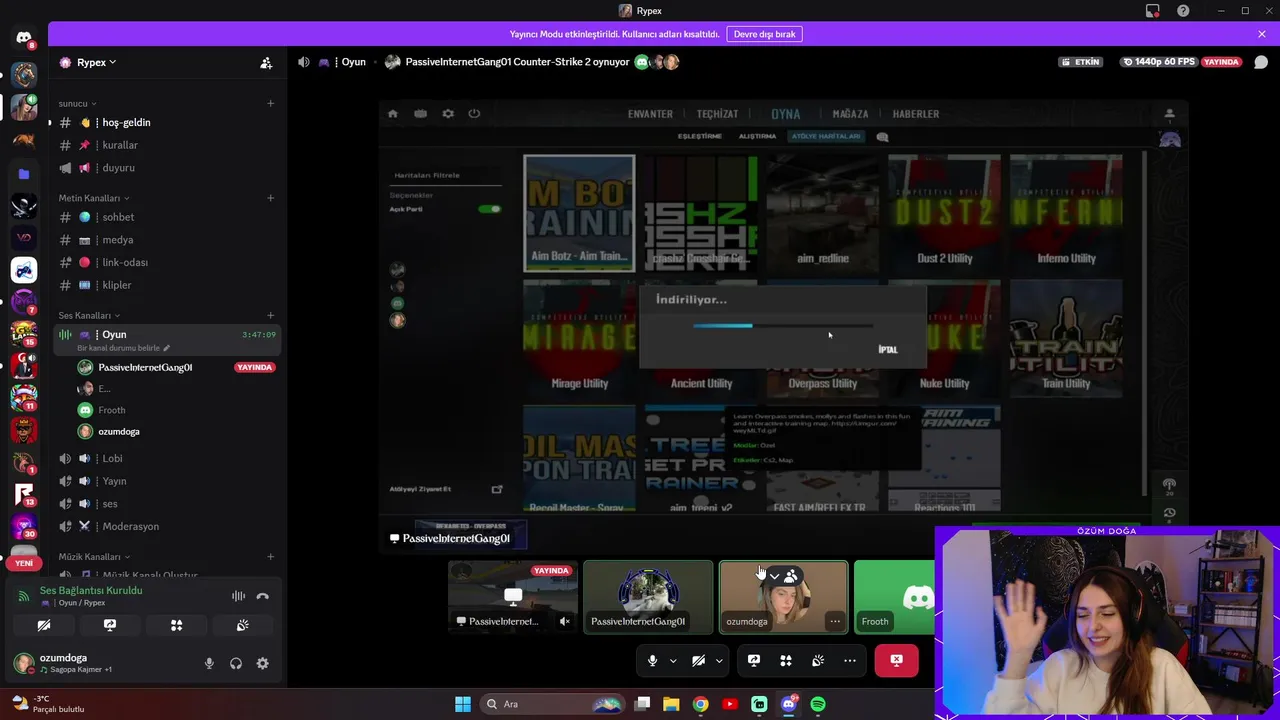This screenshot has height=720, width=1280.
Task: Disconnect from voice with hang-up icon
Action: pyautogui.click(x=262, y=596)
